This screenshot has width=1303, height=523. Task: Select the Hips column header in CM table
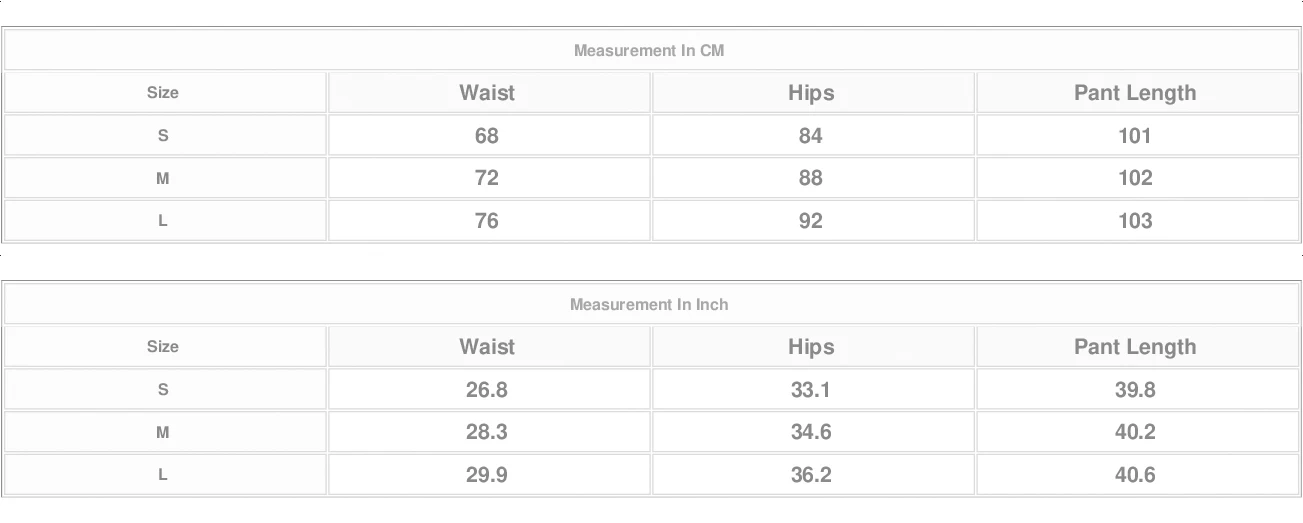click(811, 92)
